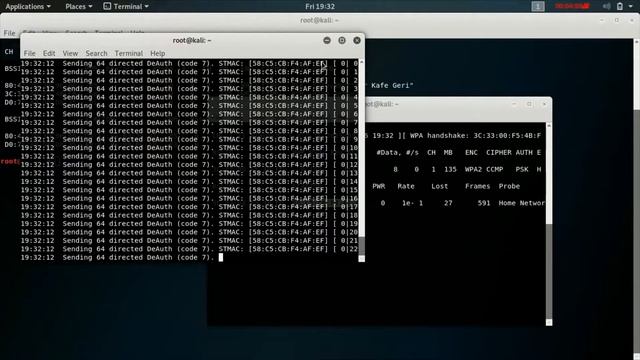Image resolution: width=640 pixels, height=360 pixels.
Task: Click the text "WPA handshake: 3C:33:00:F5:4B:F"
Action: click(476, 136)
